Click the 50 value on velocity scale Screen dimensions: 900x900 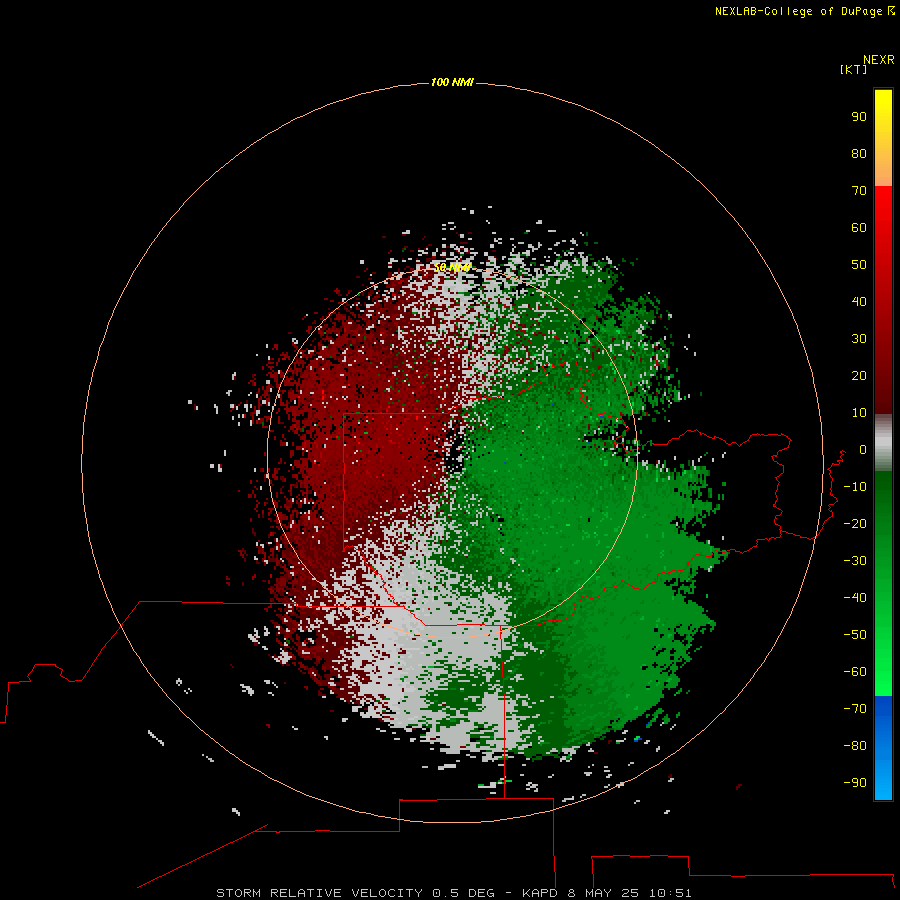pyautogui.click(x=859, y=265)
